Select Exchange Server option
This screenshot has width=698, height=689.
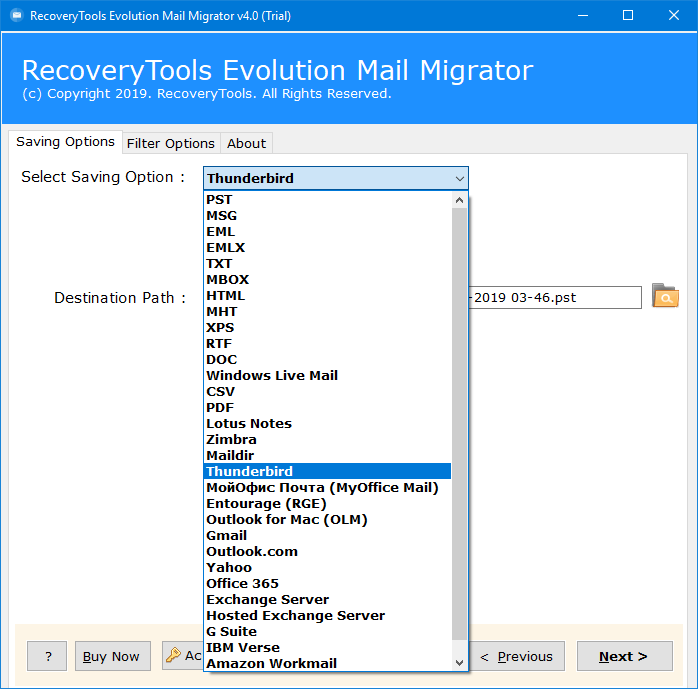pyautogui.click(x=327, y=600)
